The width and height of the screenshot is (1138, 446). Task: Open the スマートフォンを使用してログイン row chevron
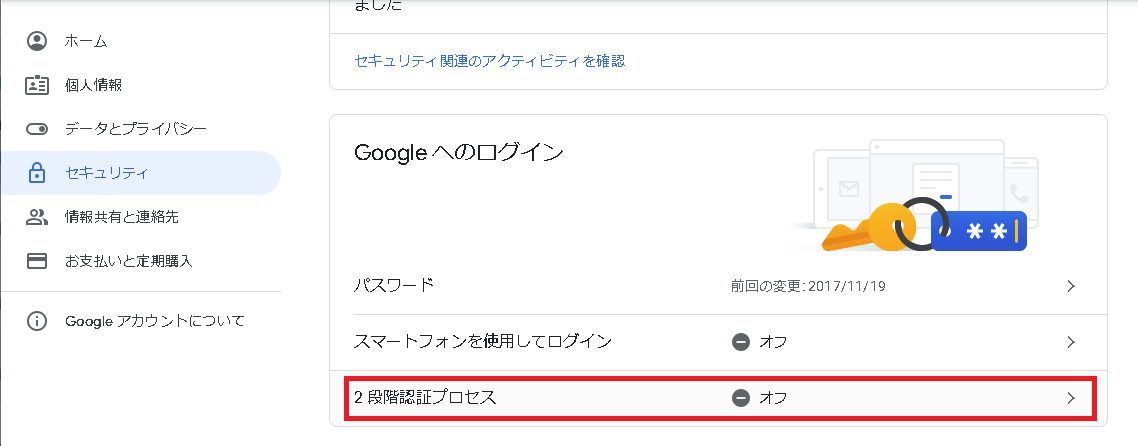pyautogui.click(x=1071, y=342)
